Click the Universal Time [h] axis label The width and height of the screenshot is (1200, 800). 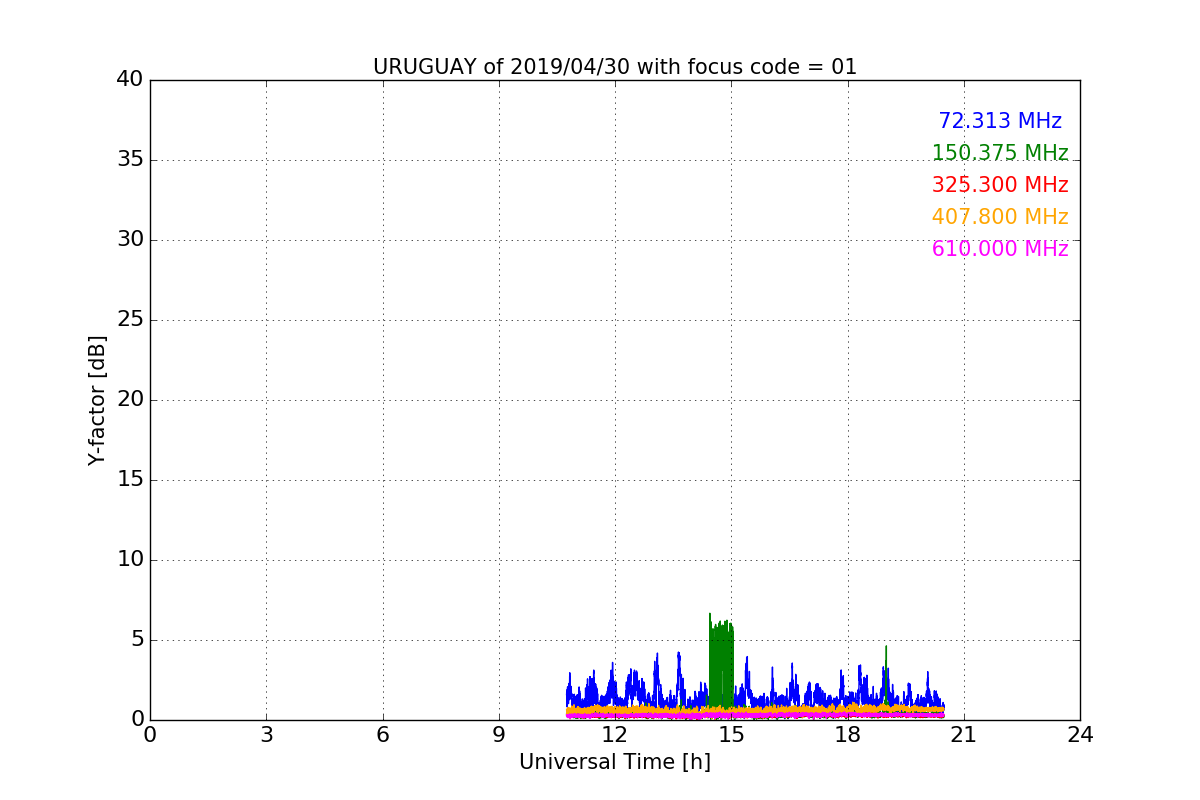[x=615, y=762]
